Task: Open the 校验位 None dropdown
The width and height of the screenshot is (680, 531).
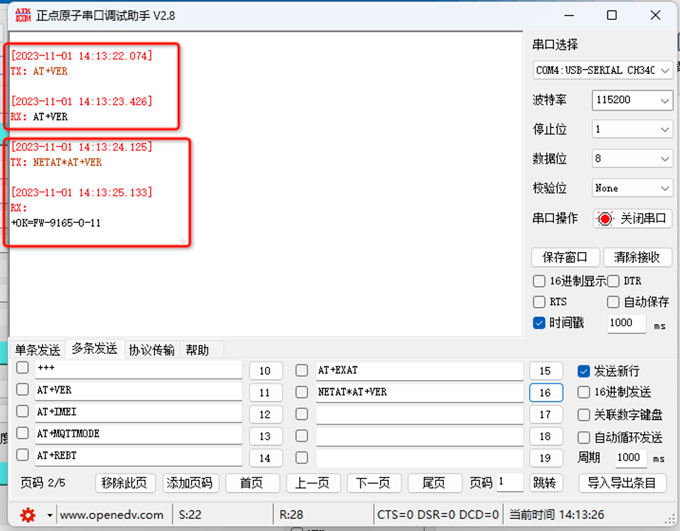Action: click(631, 188)
